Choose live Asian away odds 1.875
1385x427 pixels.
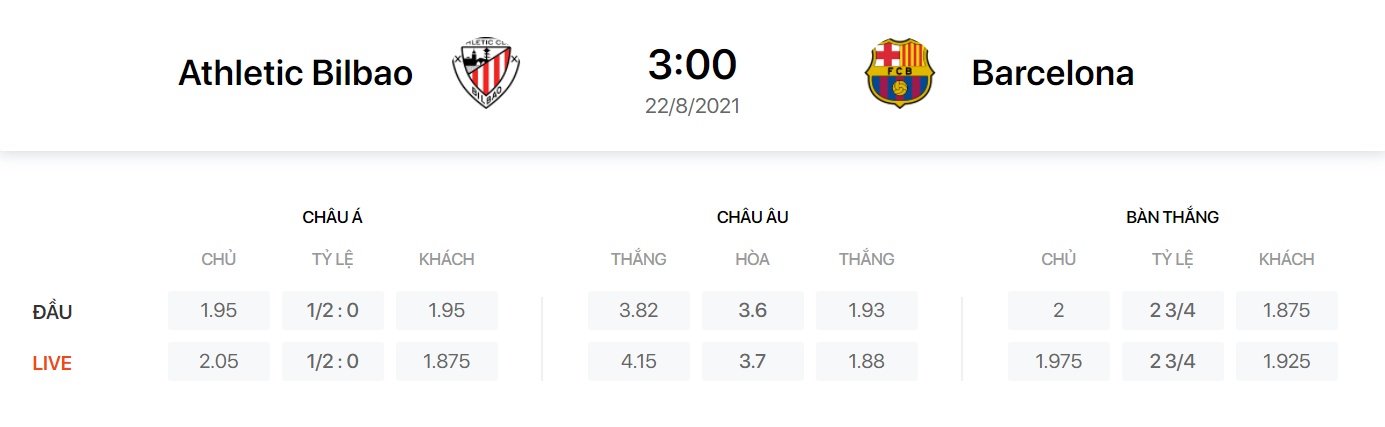click(x=446, y=361)
